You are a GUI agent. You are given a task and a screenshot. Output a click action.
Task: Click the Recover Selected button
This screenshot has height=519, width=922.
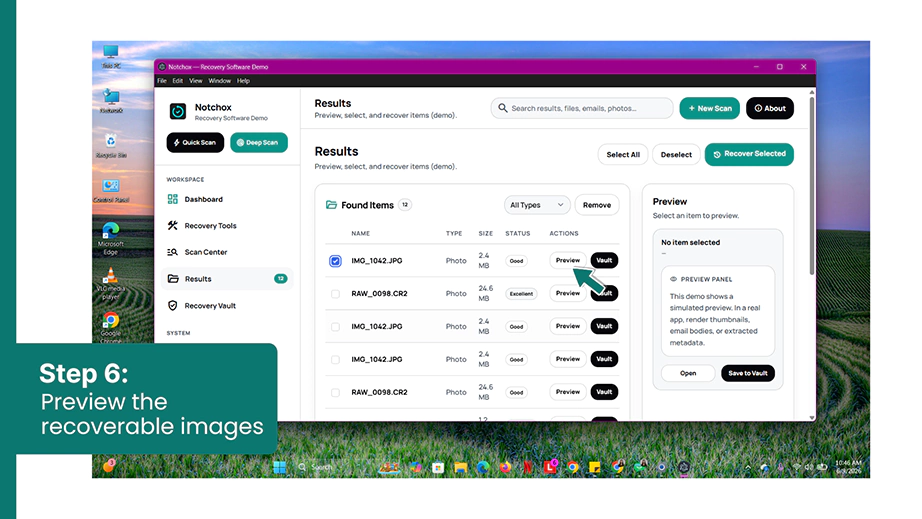tap(749, 154)
